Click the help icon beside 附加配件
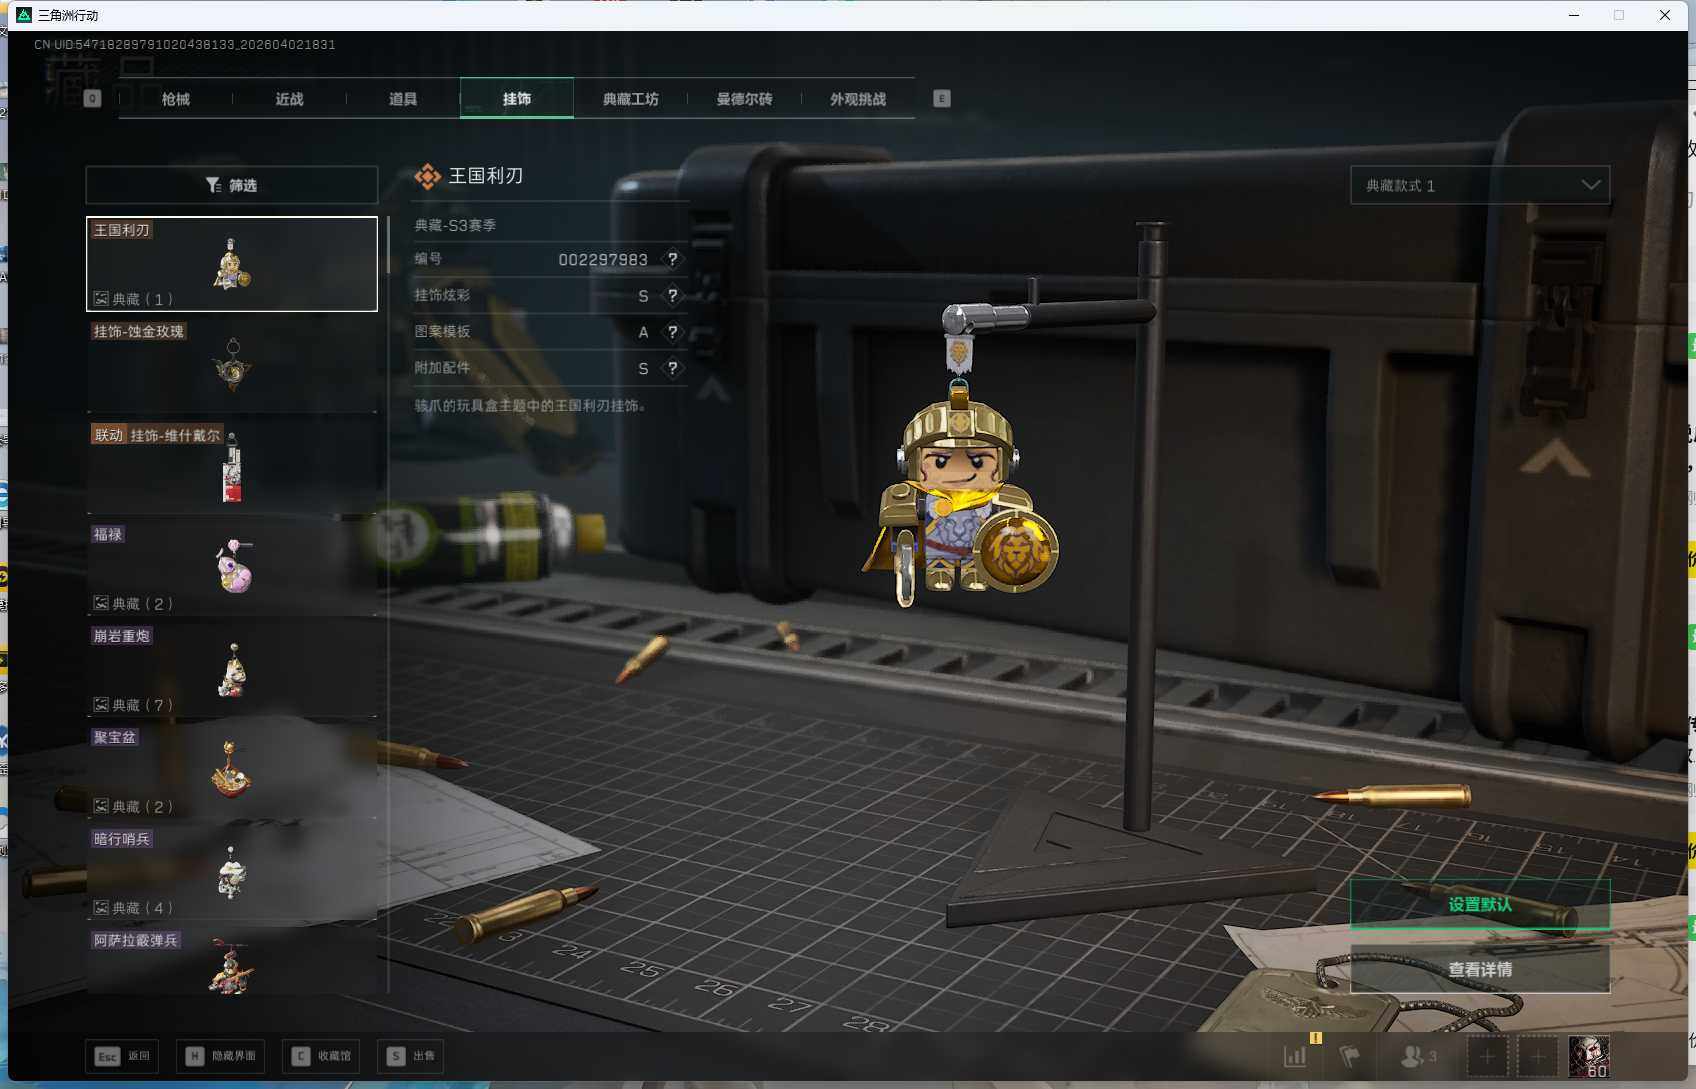The image size is (1696, 1089). [673, 368]
